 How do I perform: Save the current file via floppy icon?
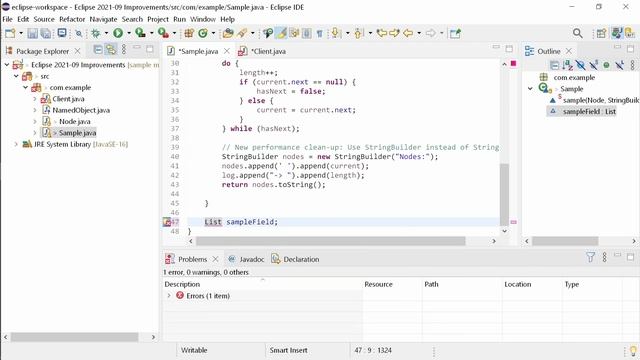[x=33, y=33]
